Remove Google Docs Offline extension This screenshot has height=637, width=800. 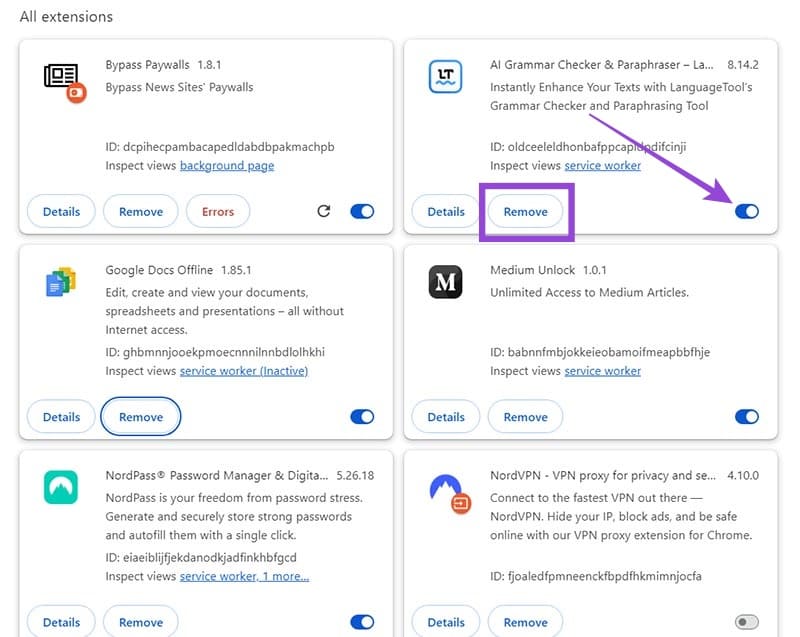141,417
